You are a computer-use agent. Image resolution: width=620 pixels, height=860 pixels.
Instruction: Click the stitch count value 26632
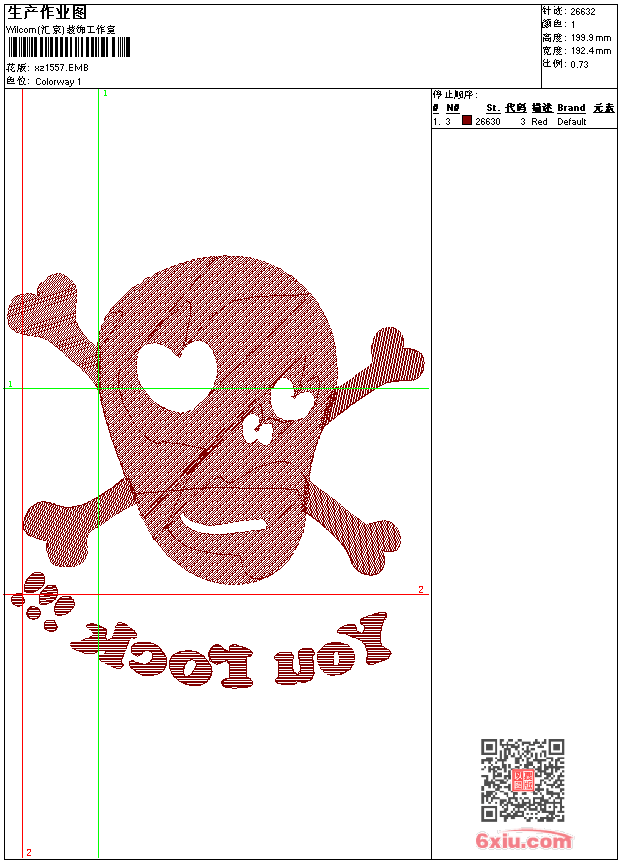tap(582, 12)
